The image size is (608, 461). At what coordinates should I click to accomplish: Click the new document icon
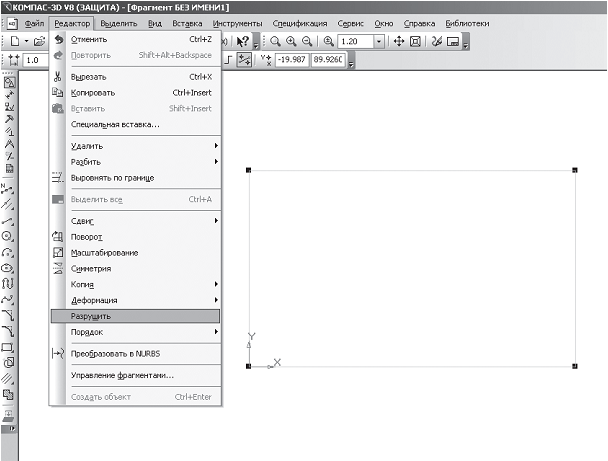(x=15, y=41)
